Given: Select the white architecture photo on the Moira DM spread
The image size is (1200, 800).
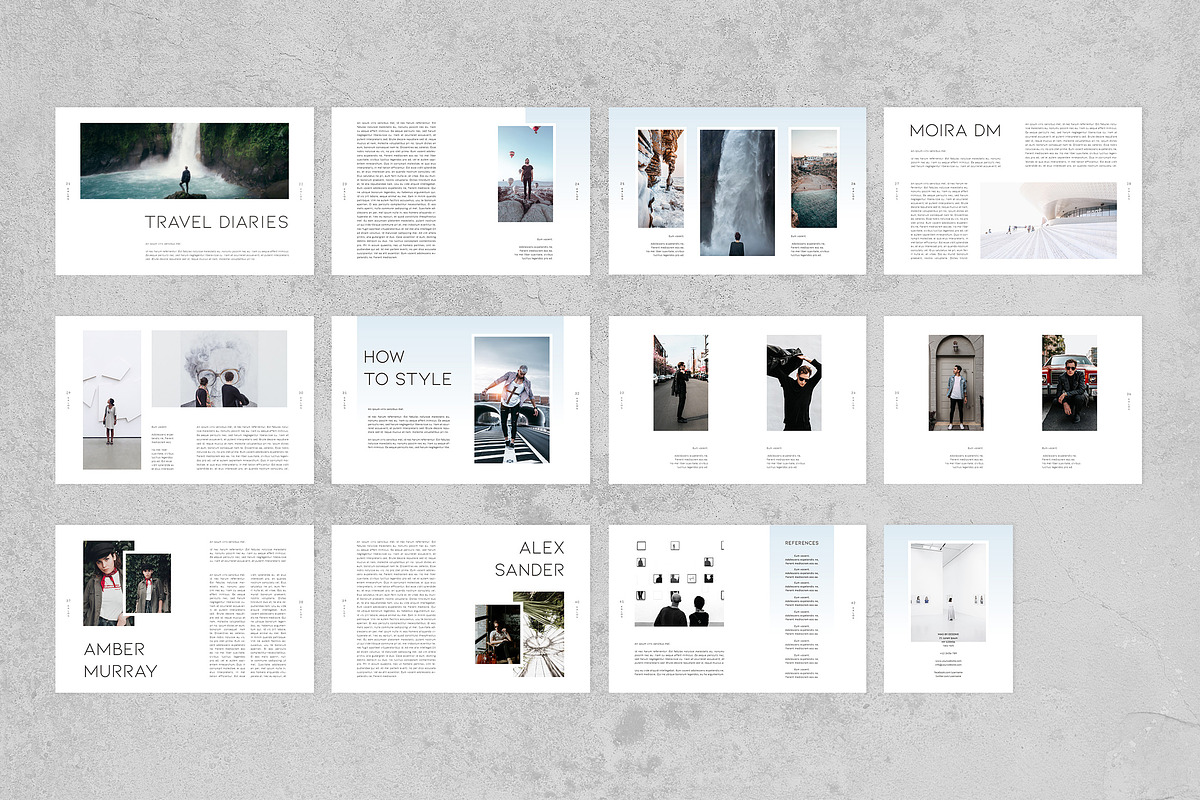Looking at the screenshot, I should [x=1048, y=220].
